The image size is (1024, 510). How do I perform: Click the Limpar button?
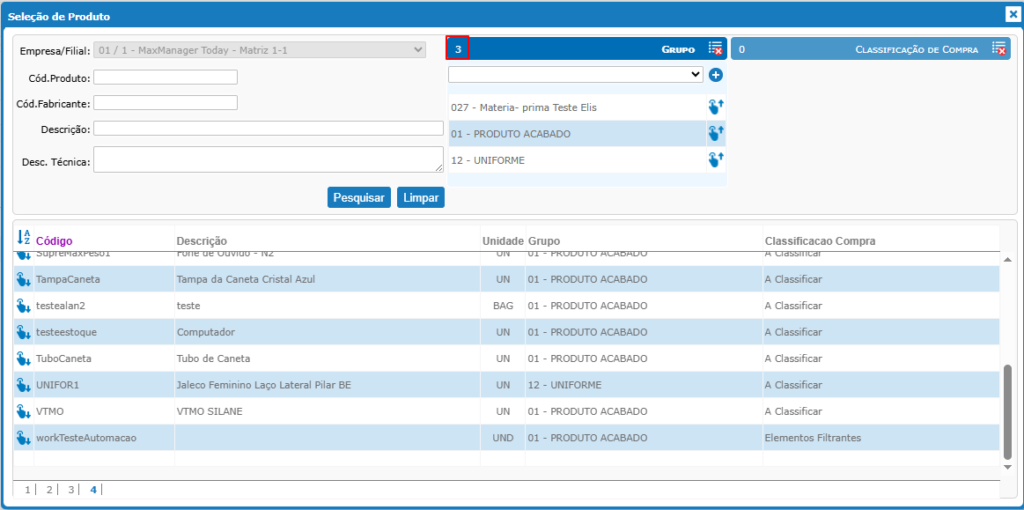420,198
